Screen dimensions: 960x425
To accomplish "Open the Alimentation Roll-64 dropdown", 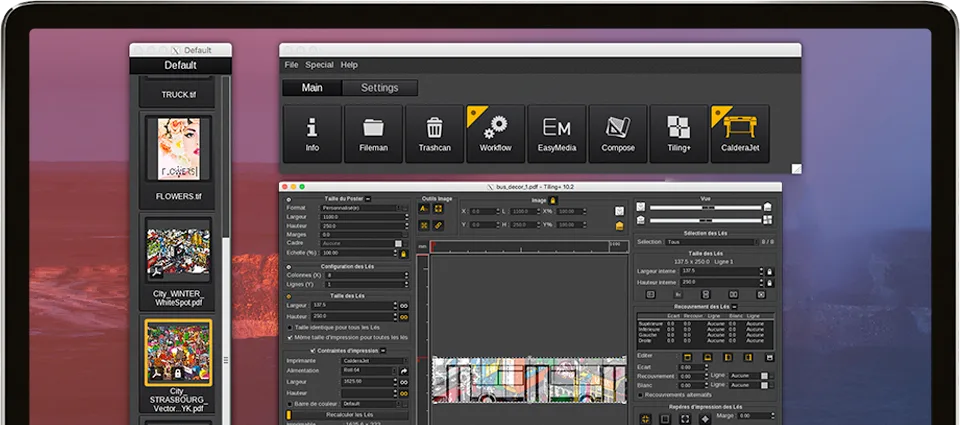I will coord(369,370).
